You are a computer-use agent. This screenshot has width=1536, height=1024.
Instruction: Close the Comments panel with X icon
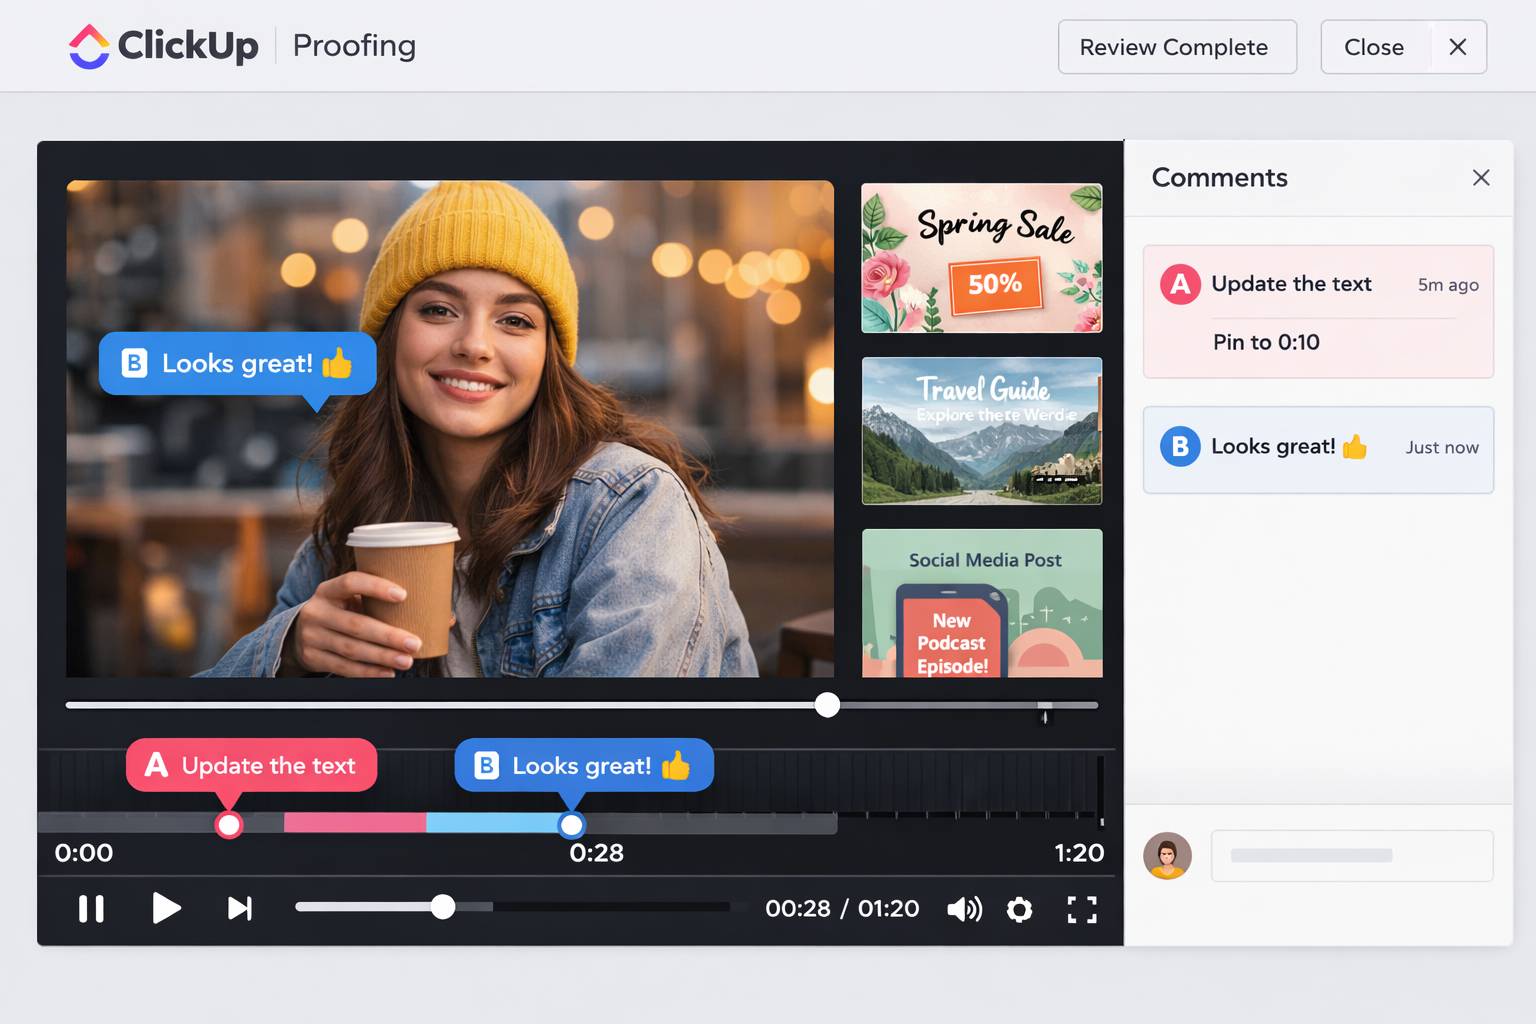point(1481,178)
